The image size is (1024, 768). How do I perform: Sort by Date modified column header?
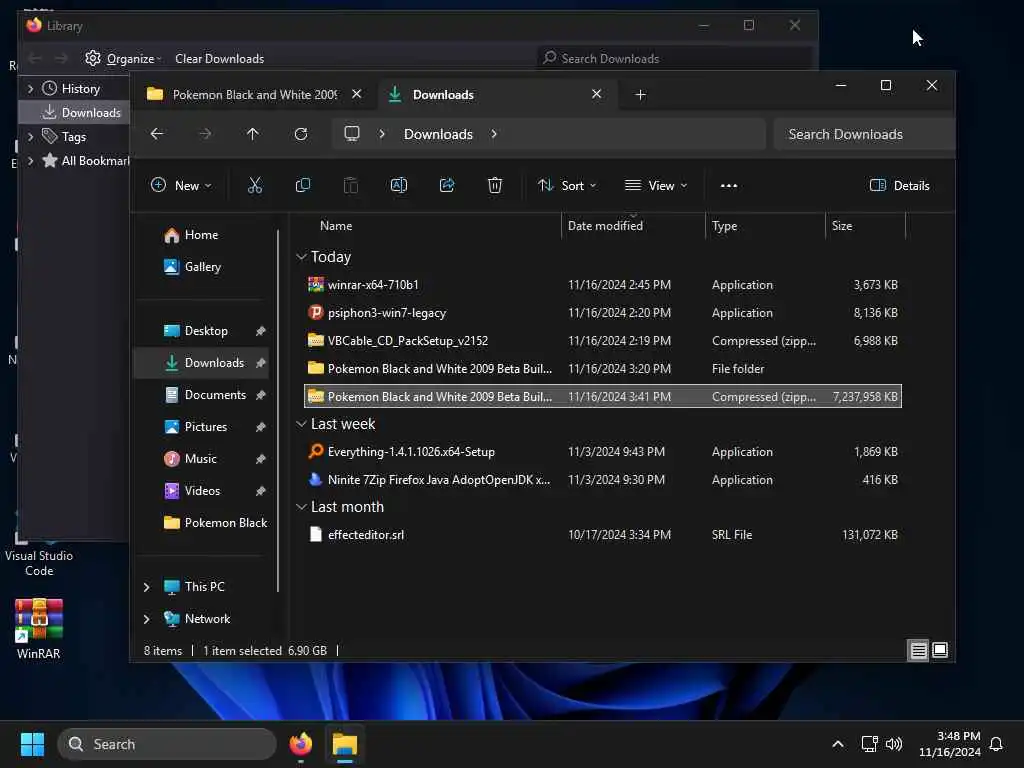click(605, 226)
